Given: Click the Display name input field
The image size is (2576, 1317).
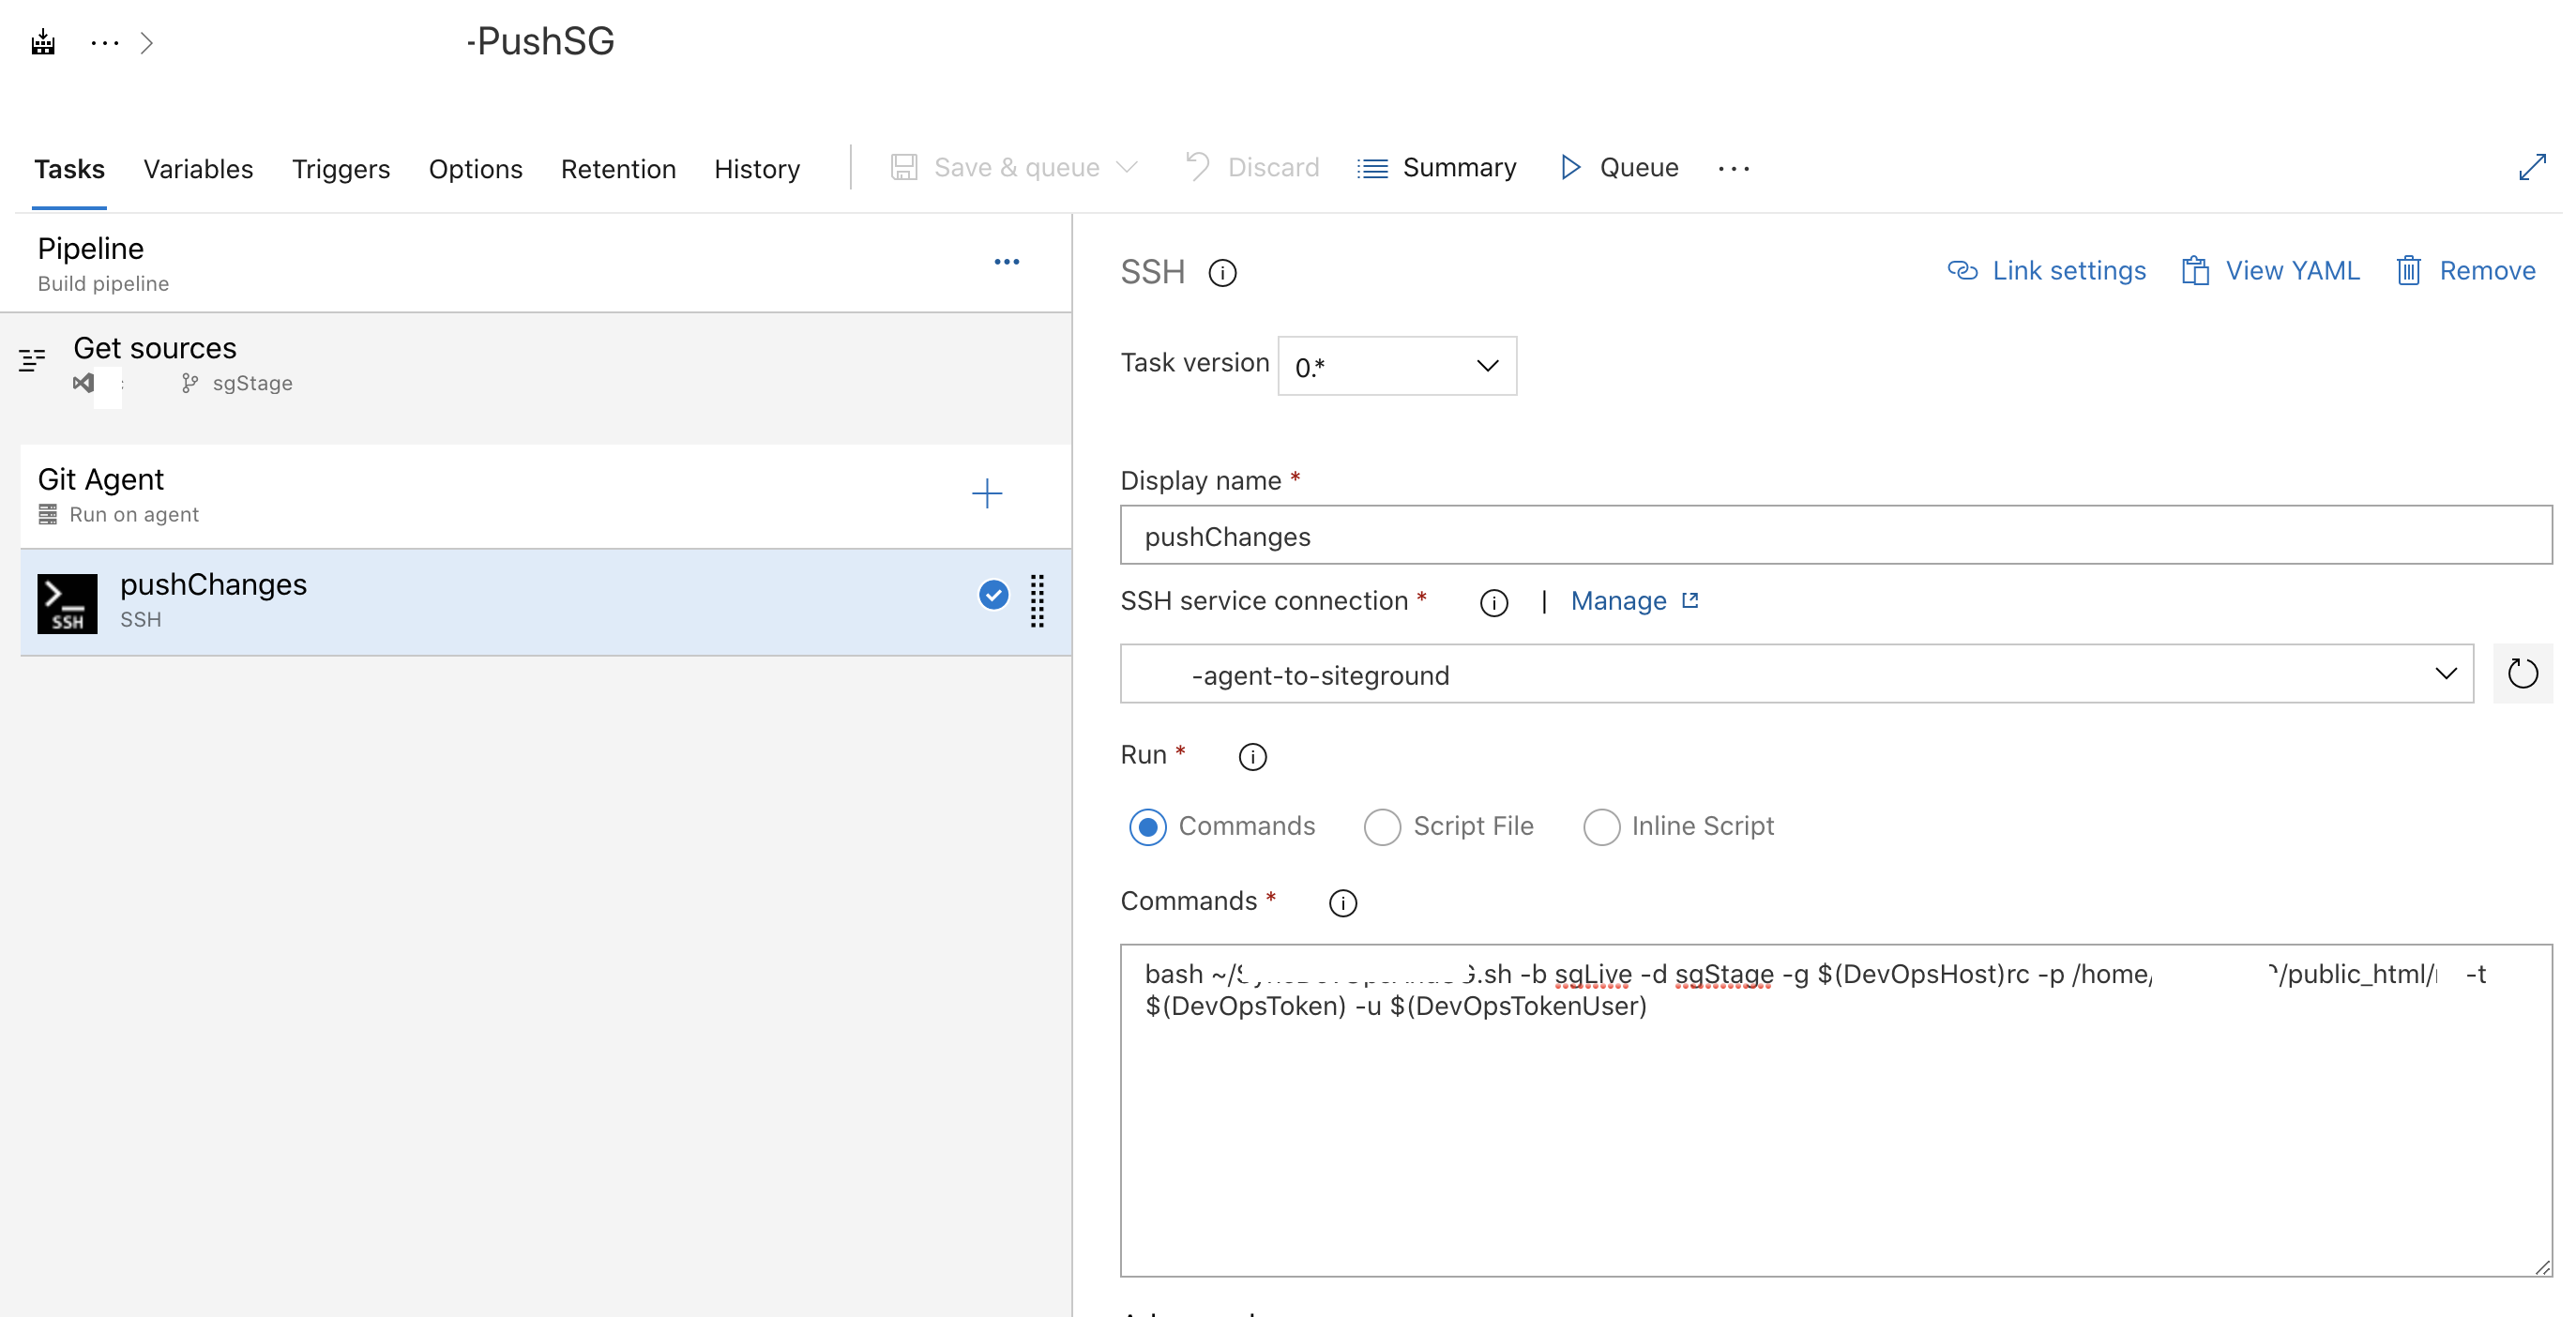Looking at the screenshot, I should [1835, 536].
